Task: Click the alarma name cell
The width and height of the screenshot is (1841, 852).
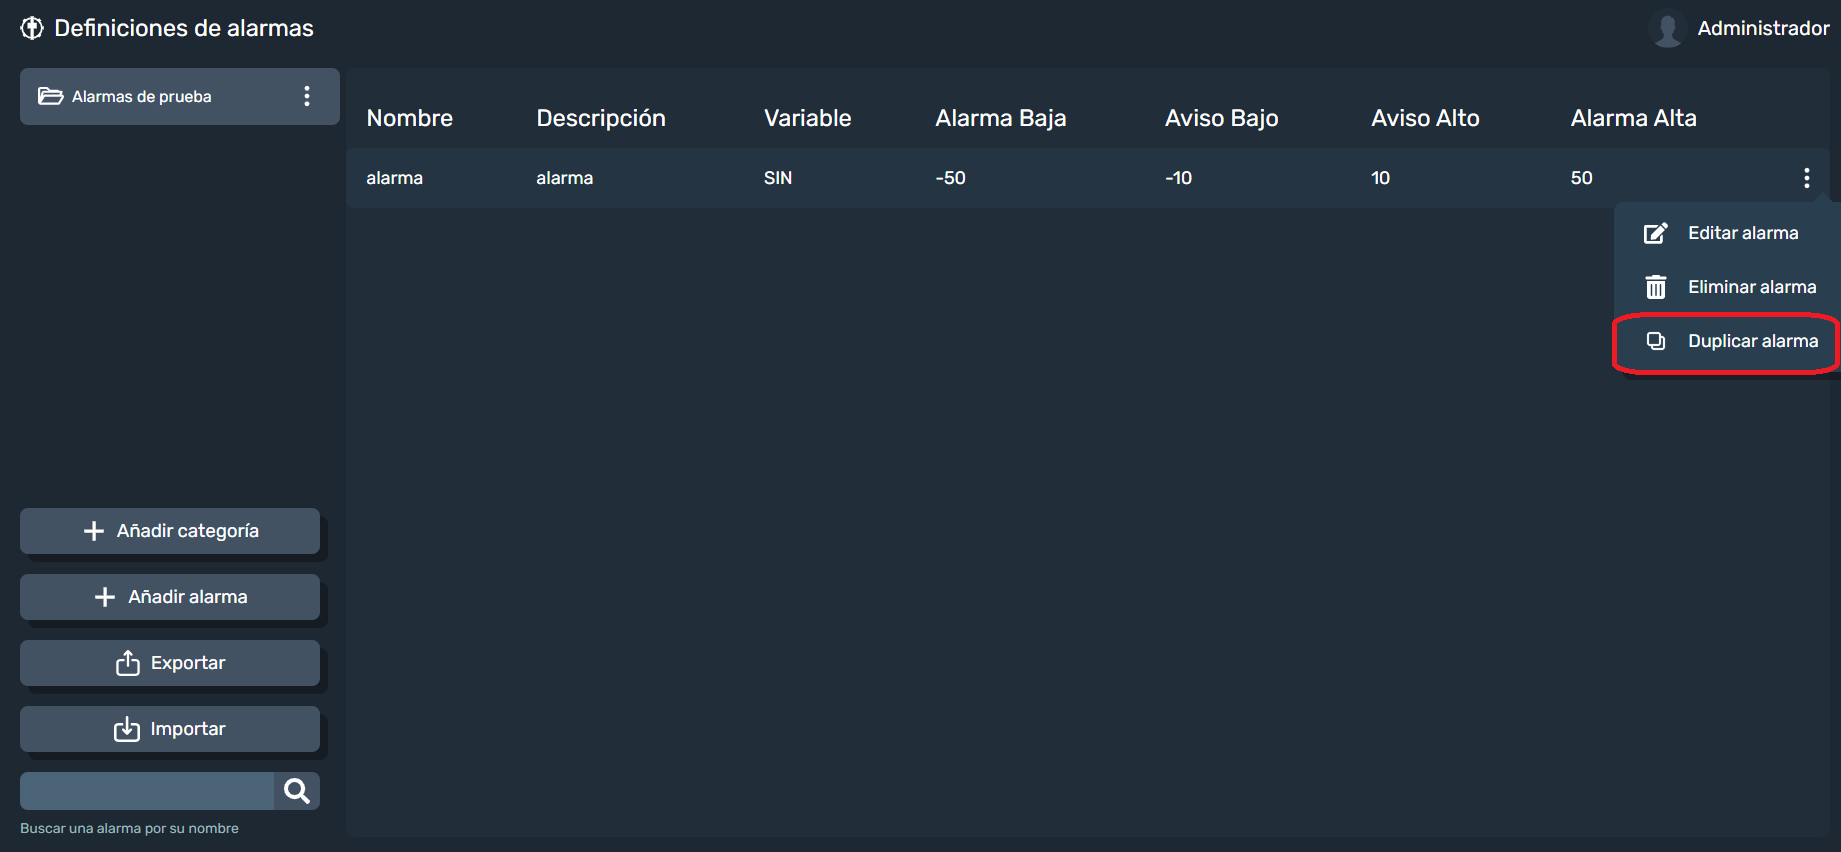Action: pyautogui.click(x=395, y=178)
